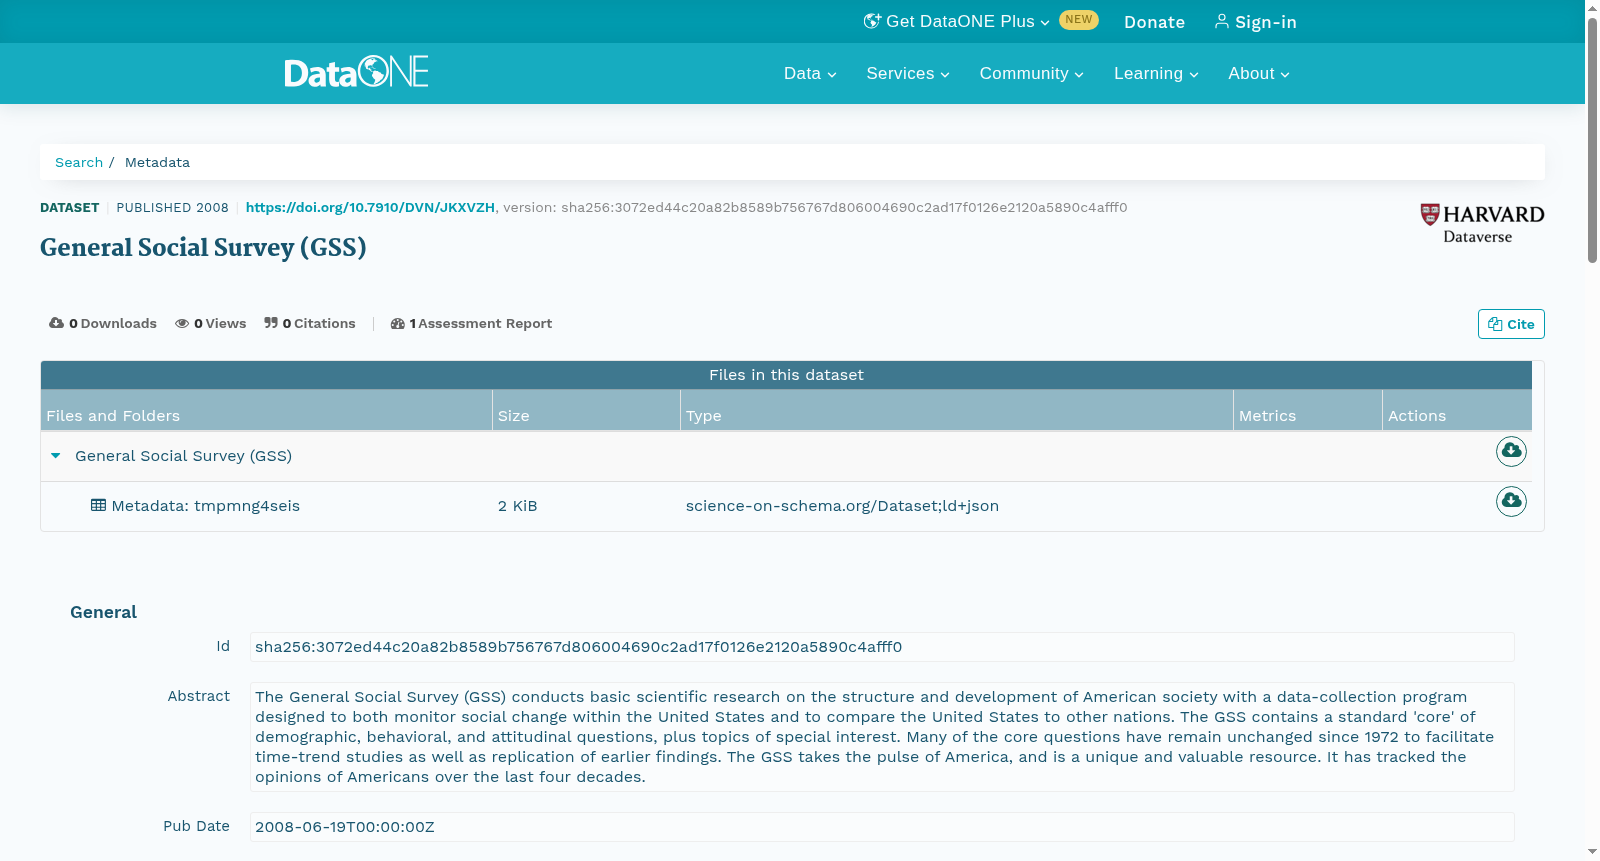Open the Learning menu
1600x861 pixels.
(x=1156, y=73)
